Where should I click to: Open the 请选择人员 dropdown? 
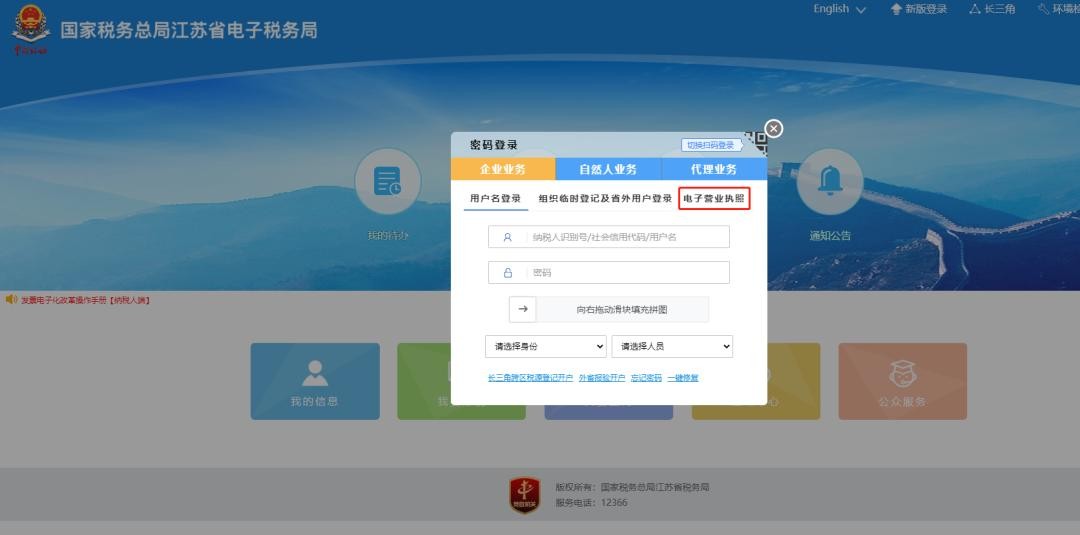coord(672,346)
